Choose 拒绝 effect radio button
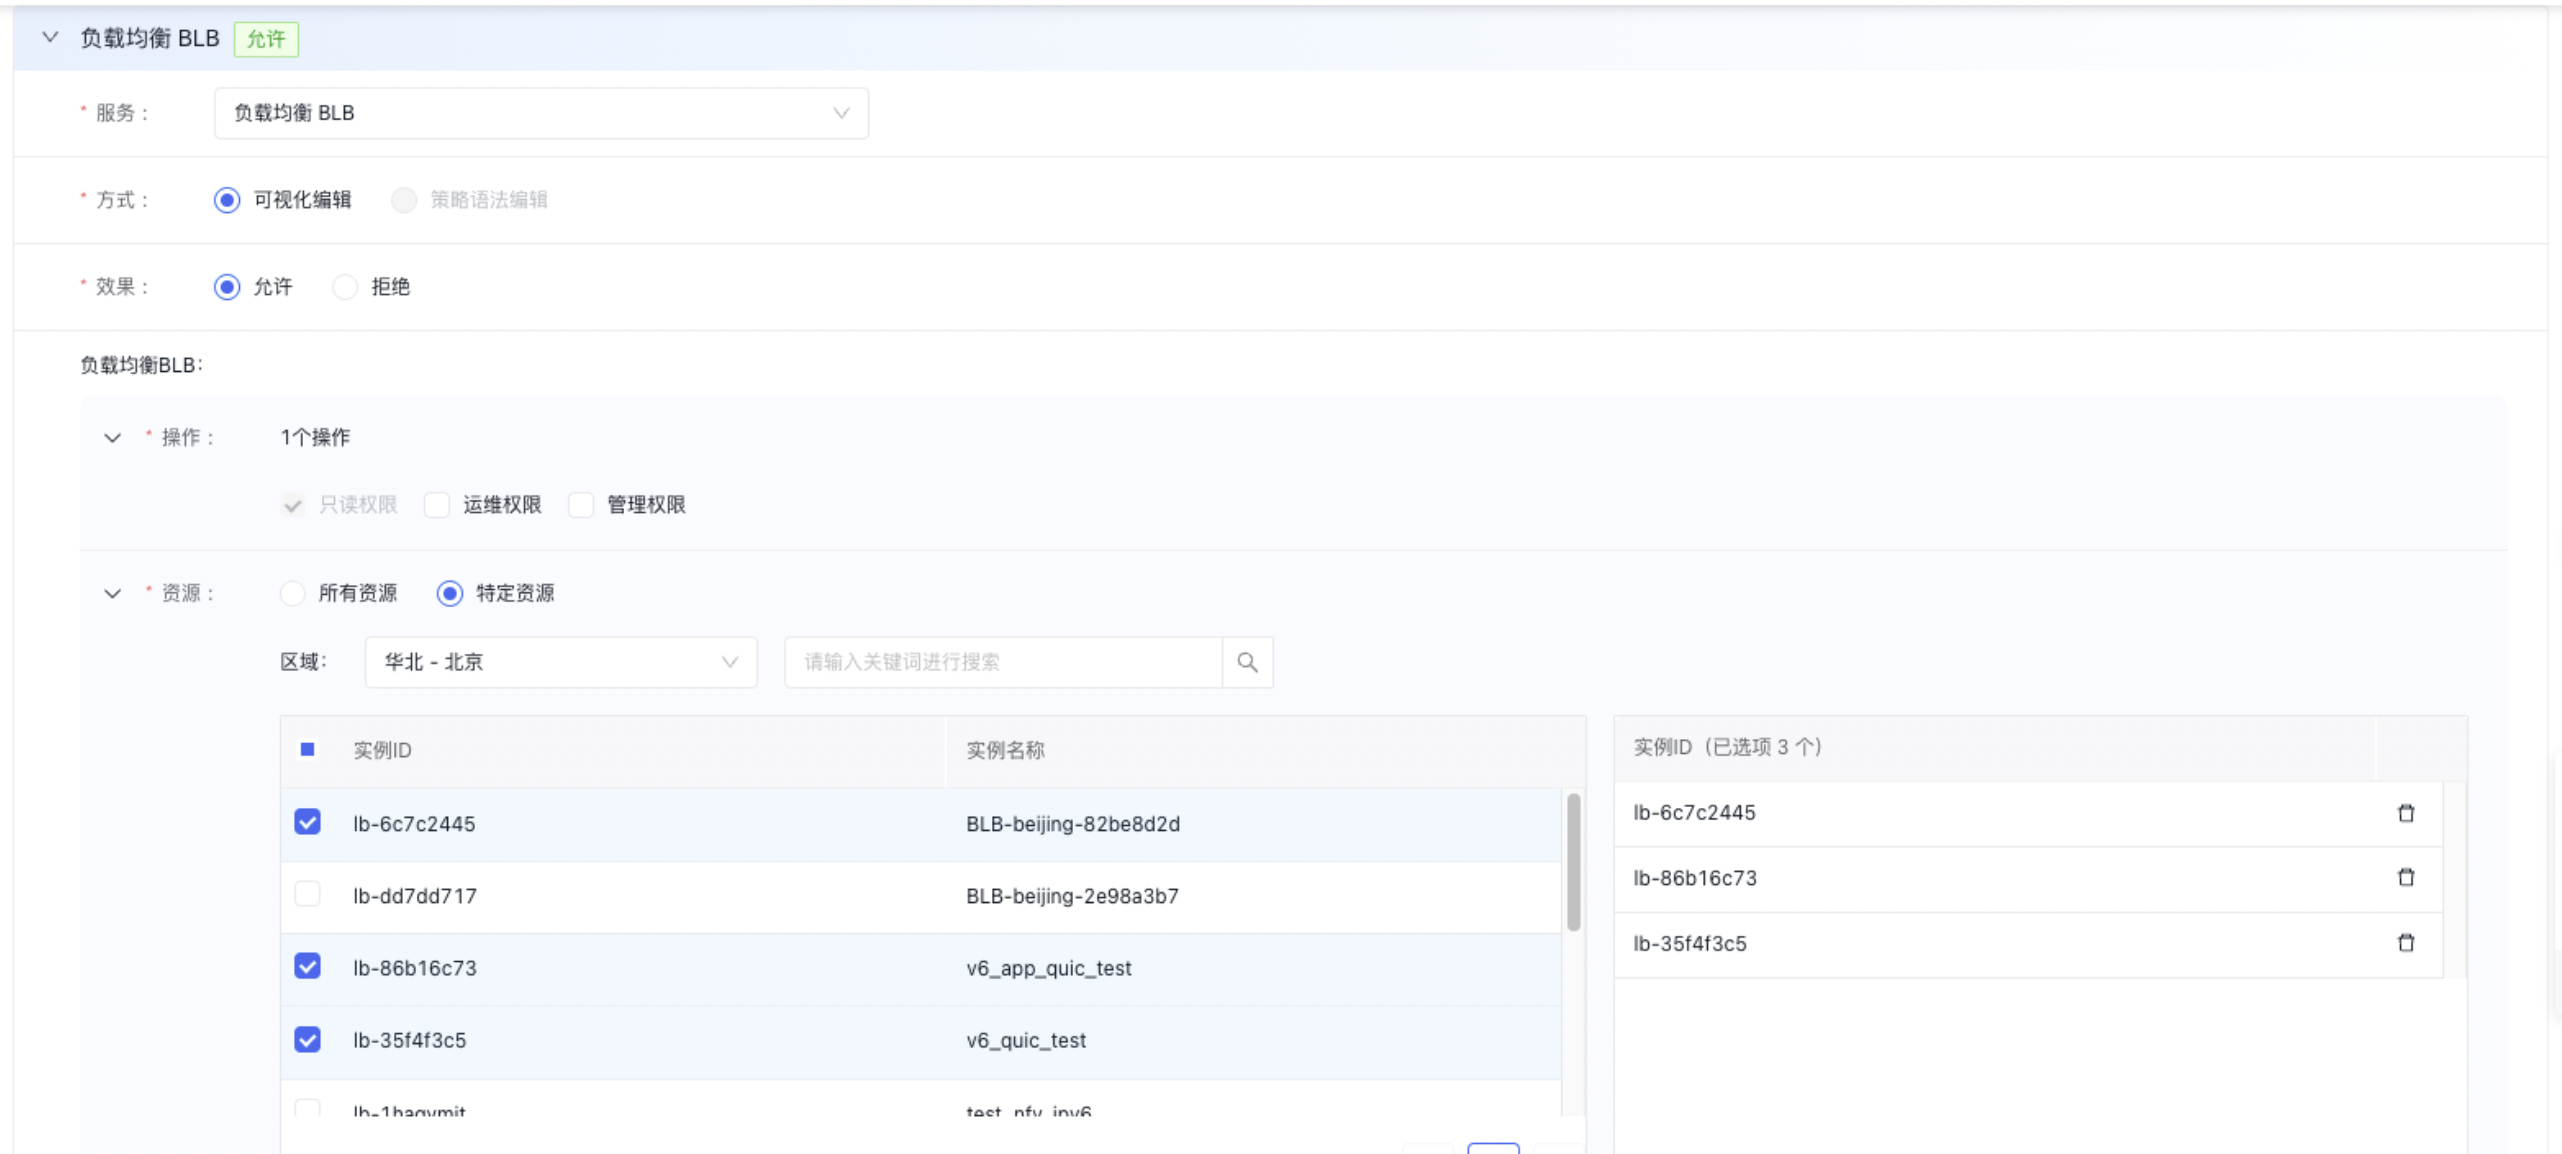The height and width of the screenshot is (1154, 2562). tap(345, 287)
